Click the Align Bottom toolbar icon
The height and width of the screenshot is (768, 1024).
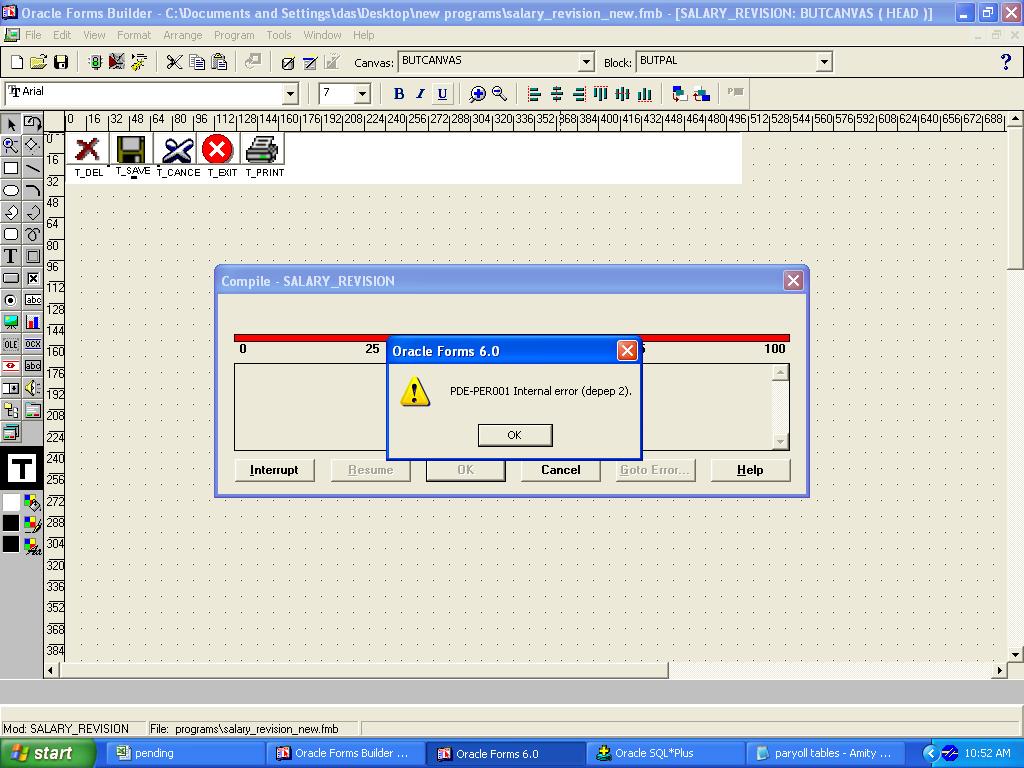645,94
